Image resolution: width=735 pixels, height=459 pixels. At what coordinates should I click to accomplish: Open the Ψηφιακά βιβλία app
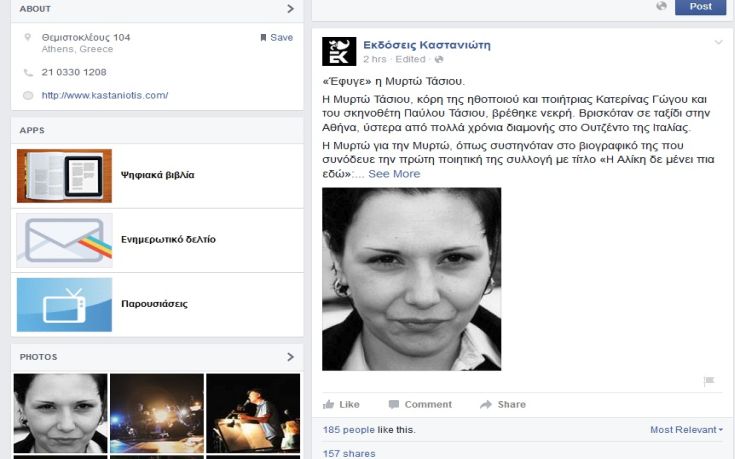point(157,175)
